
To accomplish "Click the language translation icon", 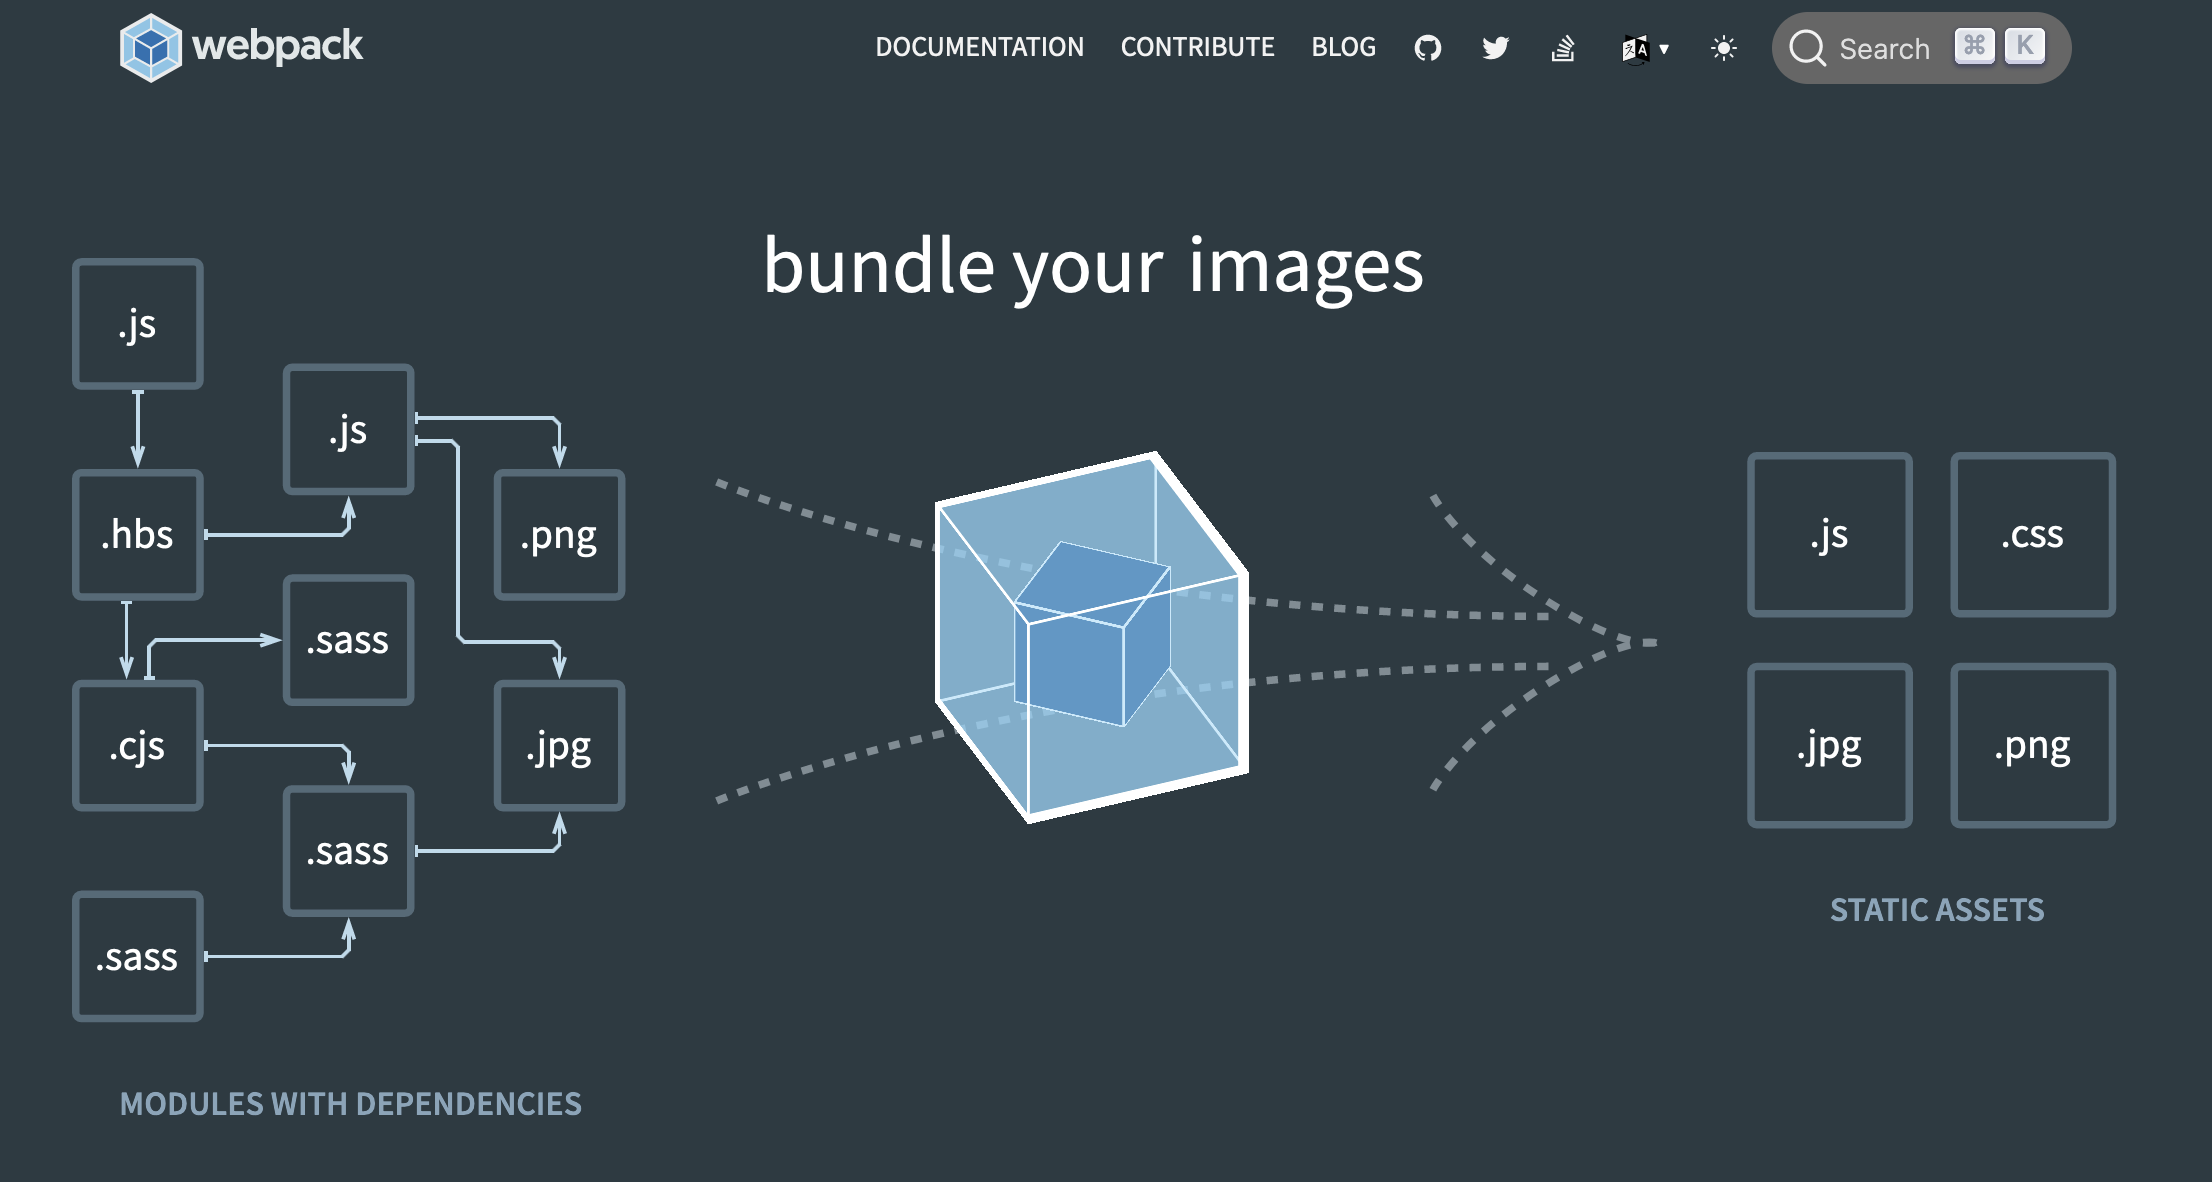I will click(x=1635, y=48).
